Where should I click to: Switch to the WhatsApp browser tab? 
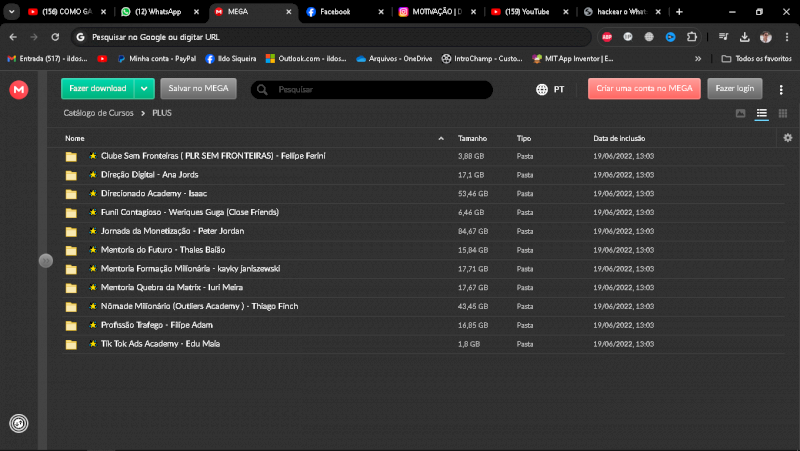pyautogui.click(x=151, y=12)
